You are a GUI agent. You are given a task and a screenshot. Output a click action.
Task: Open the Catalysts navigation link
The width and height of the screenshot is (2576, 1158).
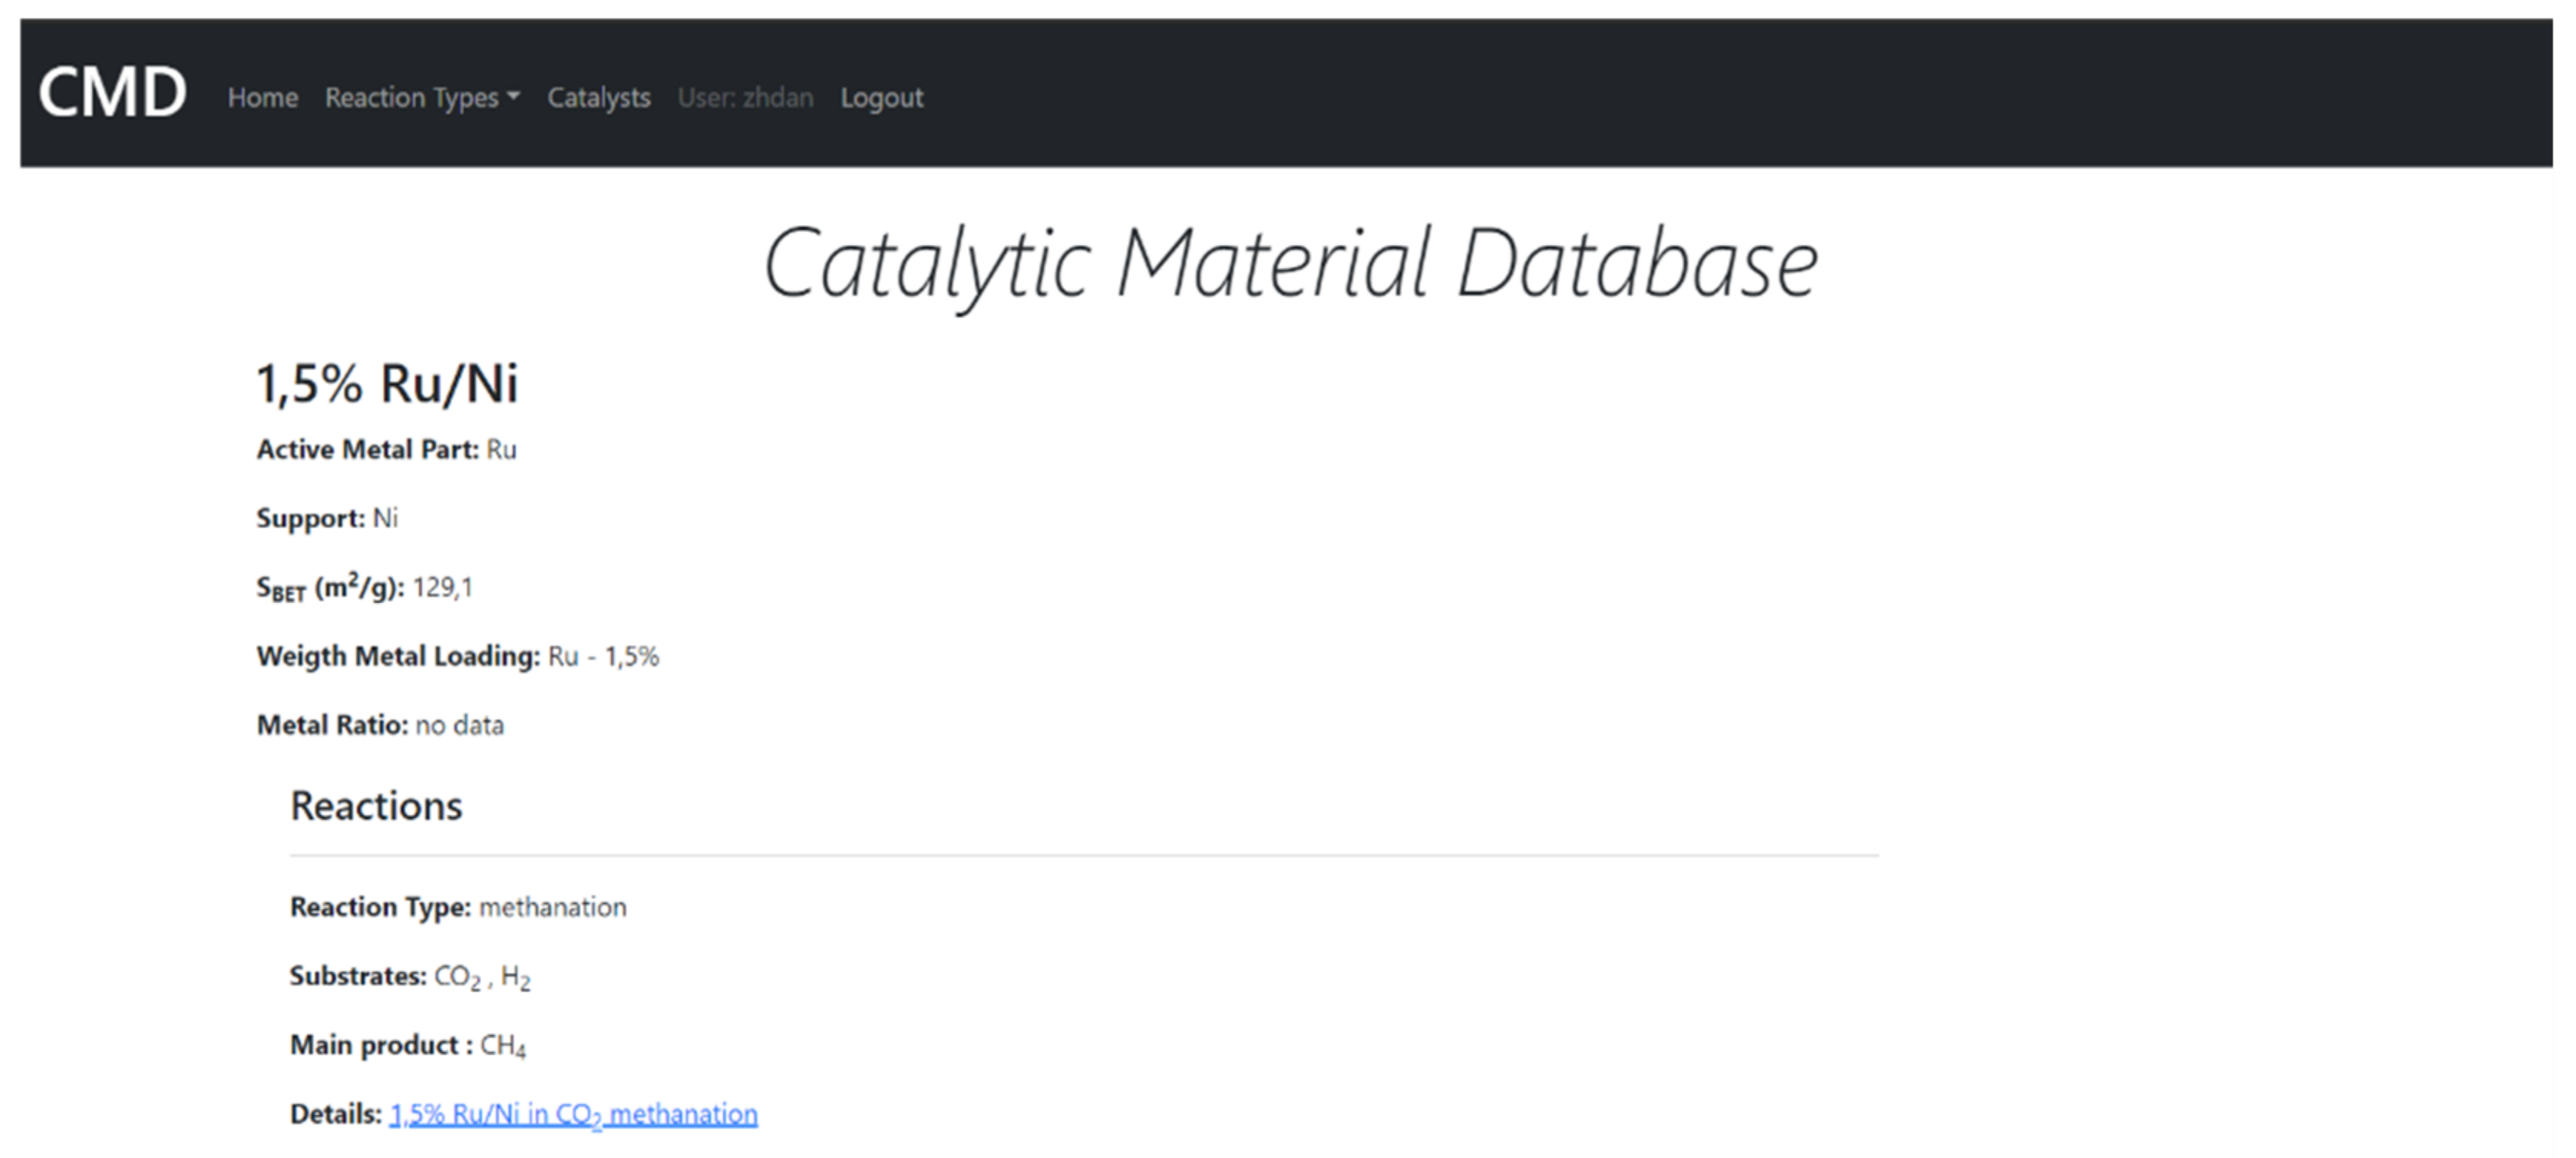point(598,98)
